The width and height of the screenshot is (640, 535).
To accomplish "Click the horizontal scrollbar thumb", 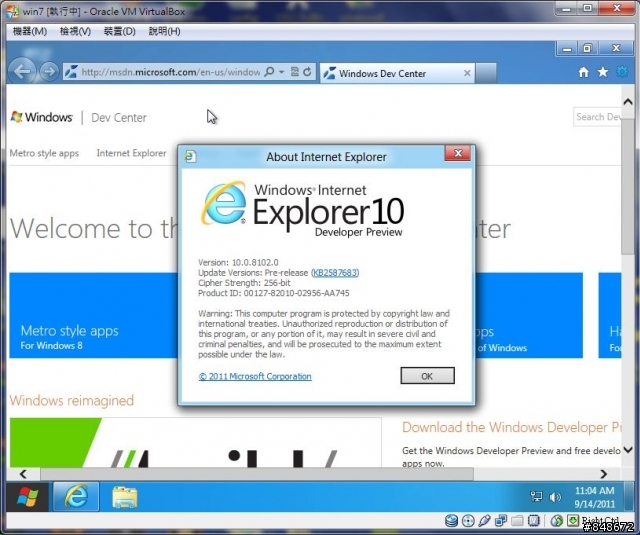I will coord(257,474).
